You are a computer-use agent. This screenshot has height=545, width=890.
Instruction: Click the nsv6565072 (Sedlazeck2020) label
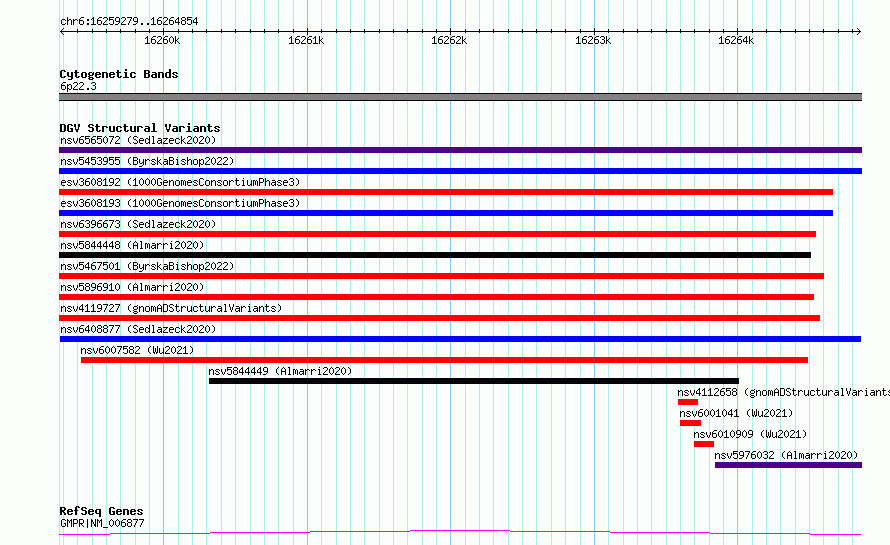point(138,140)
